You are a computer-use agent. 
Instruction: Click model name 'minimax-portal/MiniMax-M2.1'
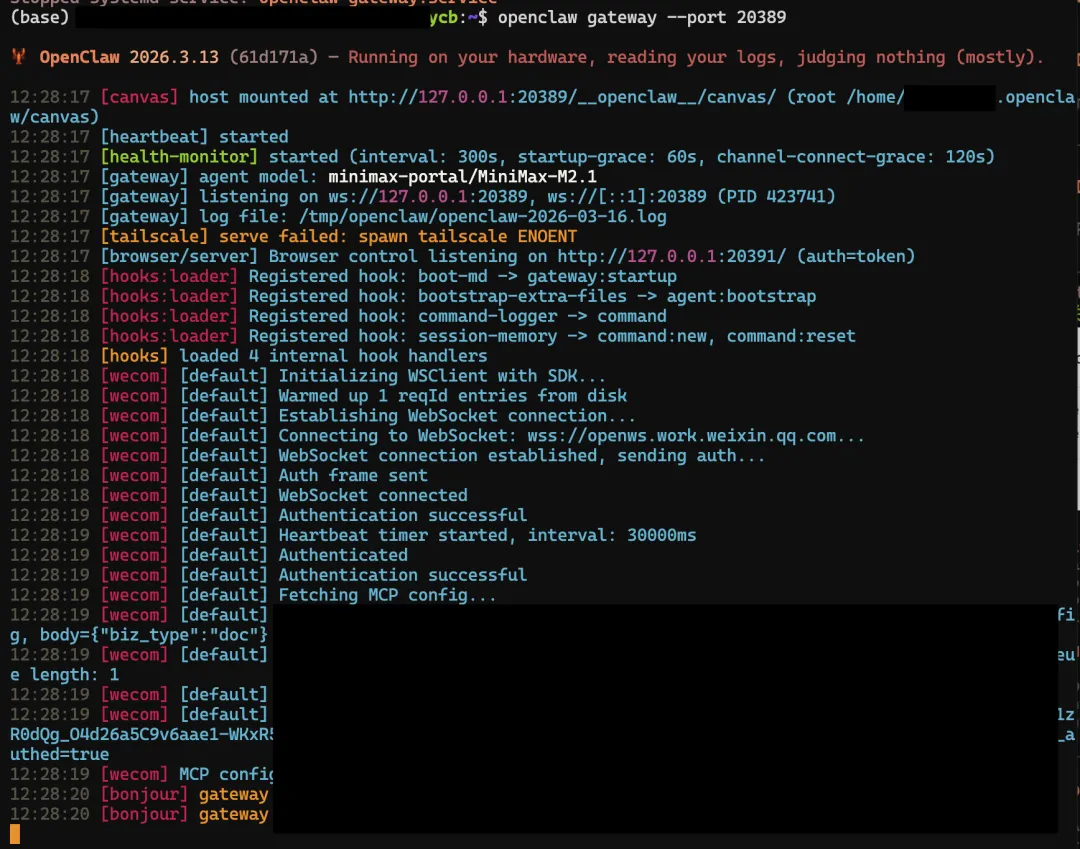462,177
